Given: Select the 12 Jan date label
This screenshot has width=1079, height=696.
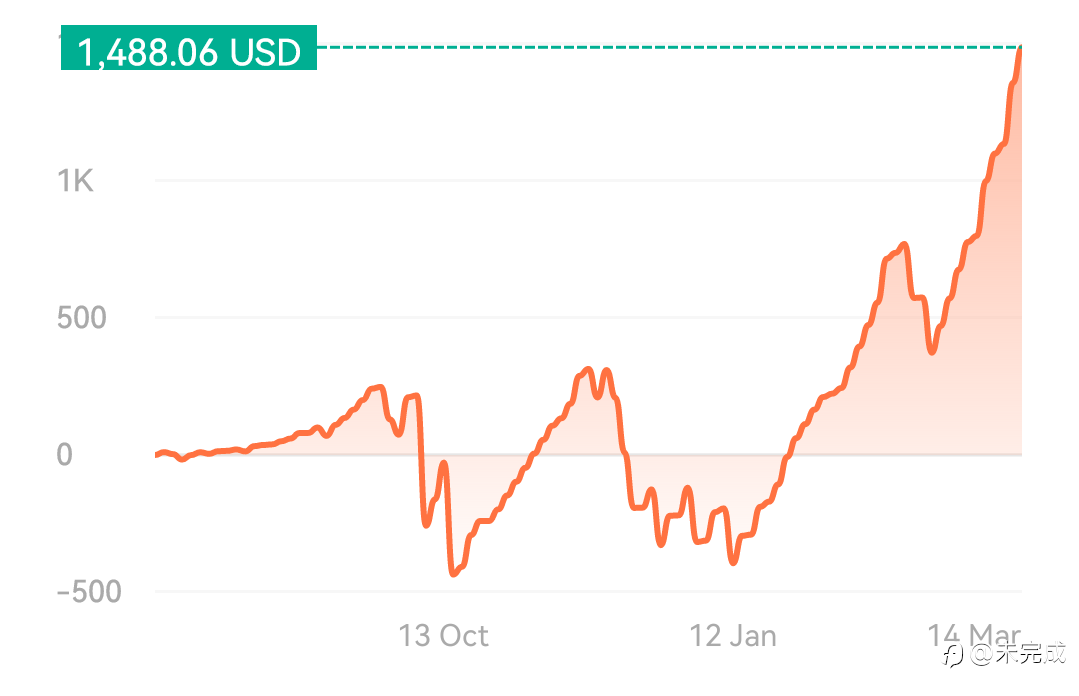Looking at the screenshot, I should click(x=733, y=636).
